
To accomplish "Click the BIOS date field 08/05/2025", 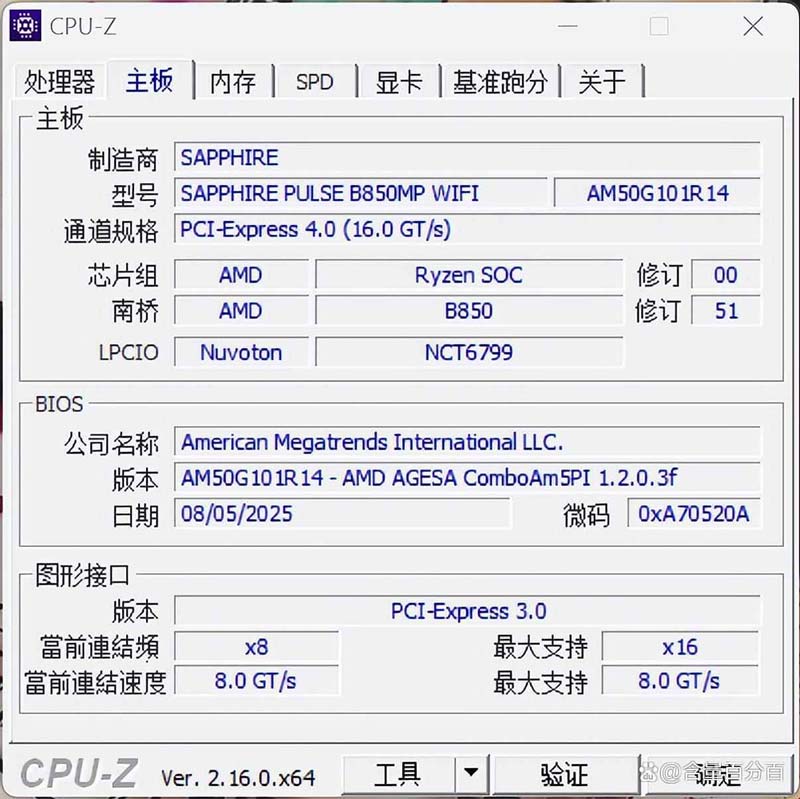I will (x=342, y=514).
